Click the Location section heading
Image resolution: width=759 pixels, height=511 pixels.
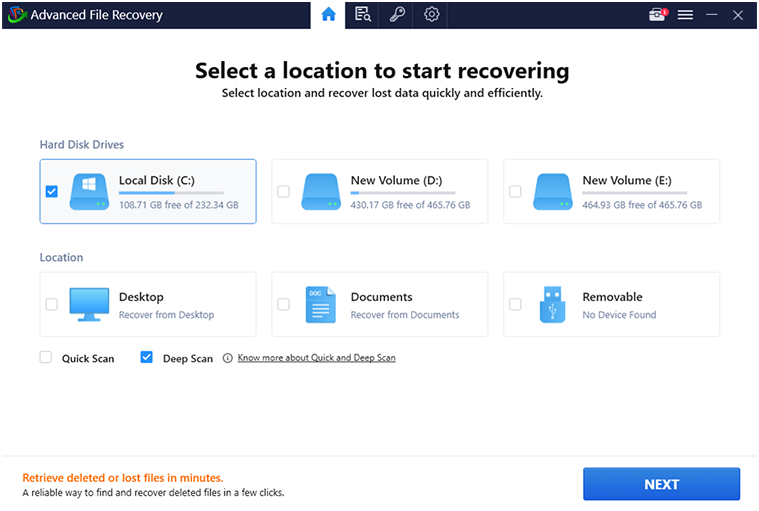(61, 257)
